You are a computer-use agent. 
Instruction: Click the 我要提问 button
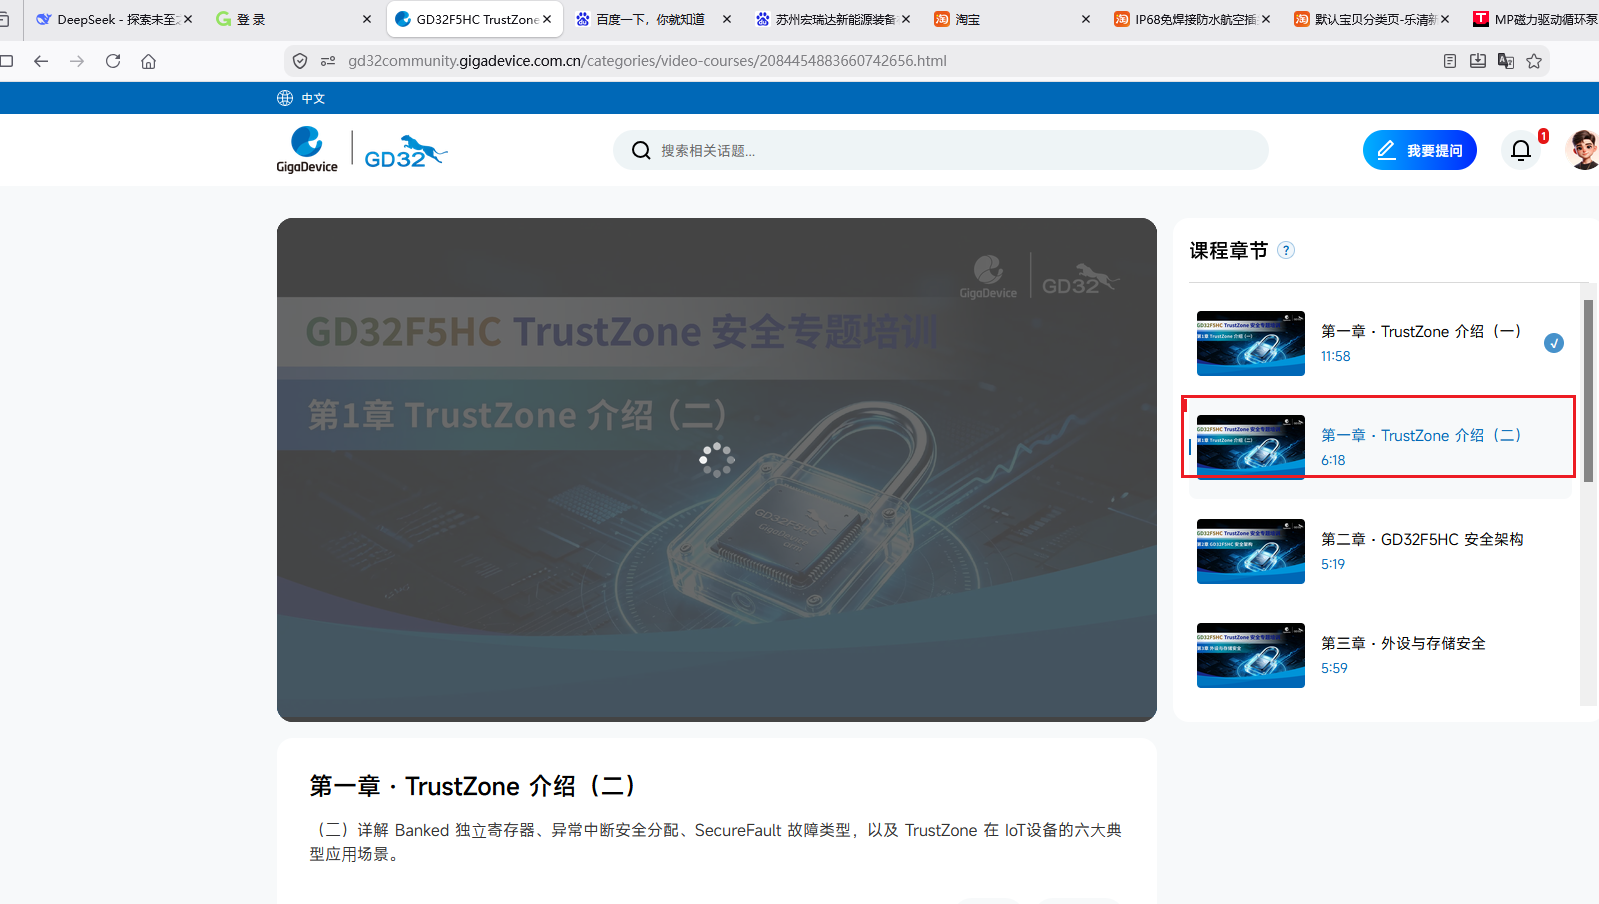1420,150
